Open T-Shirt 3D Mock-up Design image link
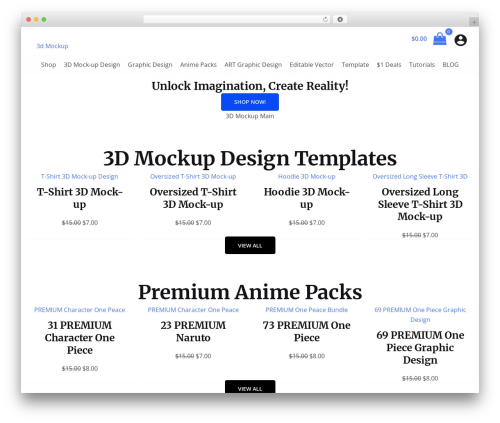The image size is (500, 423). pos(80,176)
